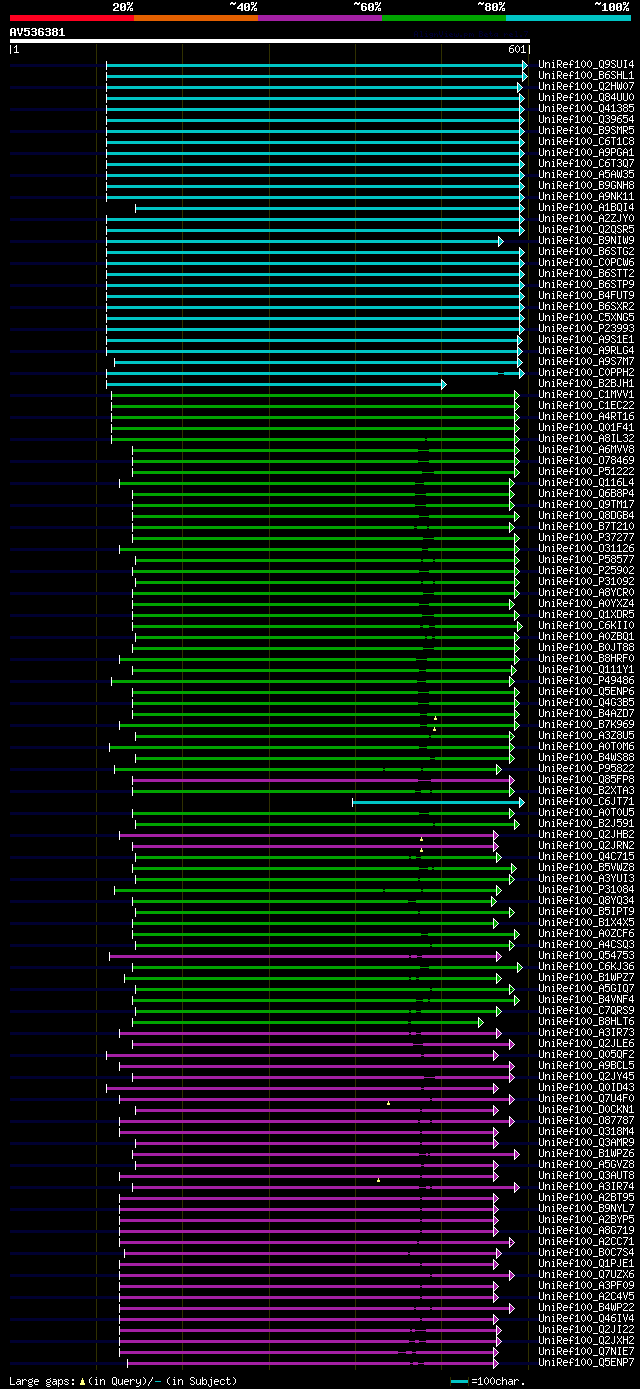Click the large gaps legend text

coord(123,1381)
